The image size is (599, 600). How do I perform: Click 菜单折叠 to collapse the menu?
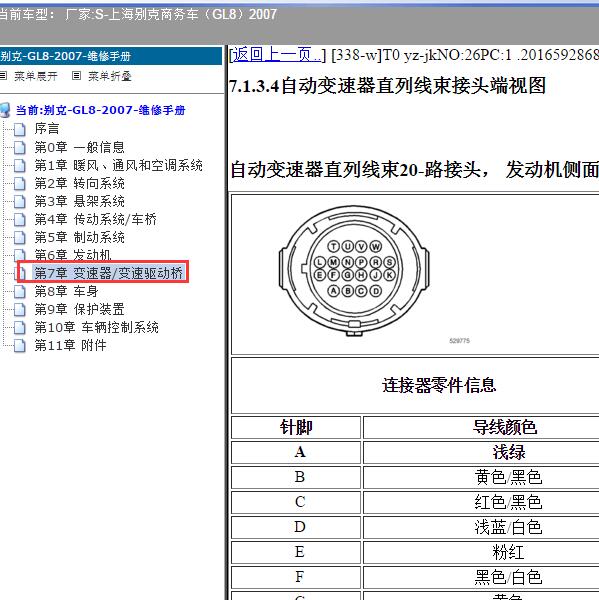click(110, 76)
